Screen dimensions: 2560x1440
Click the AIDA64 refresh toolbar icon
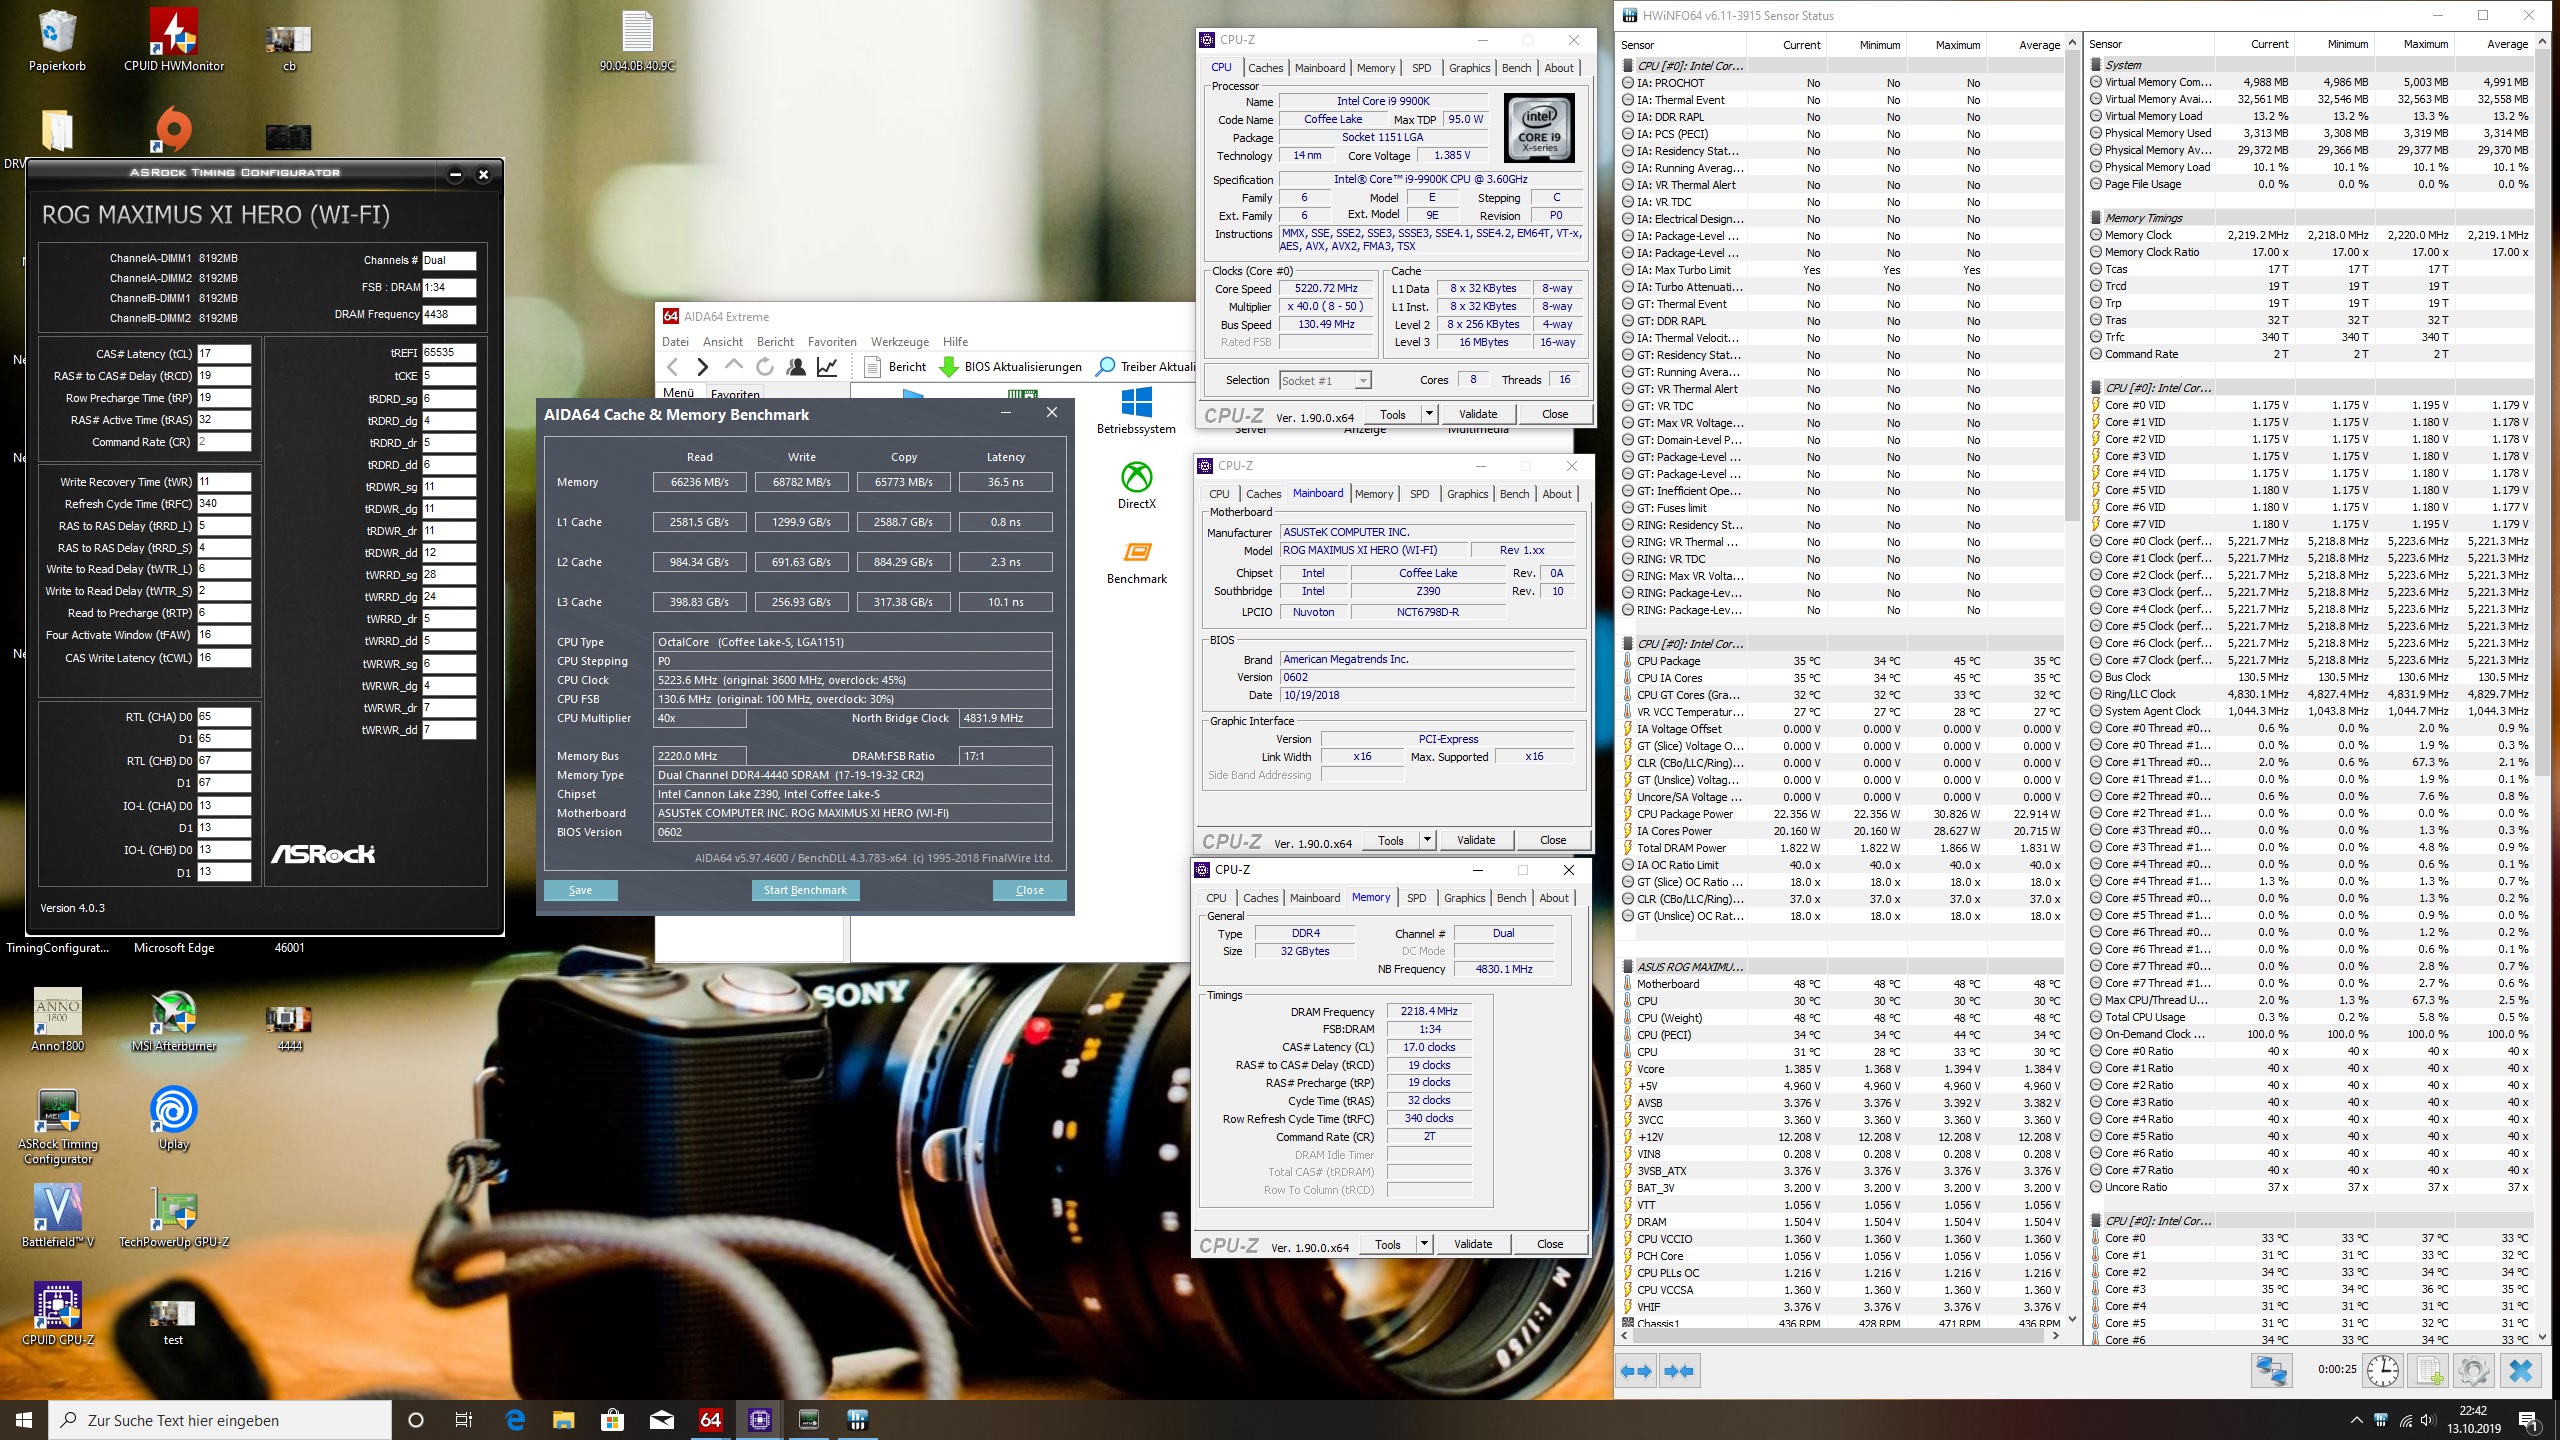click(765, 367)
